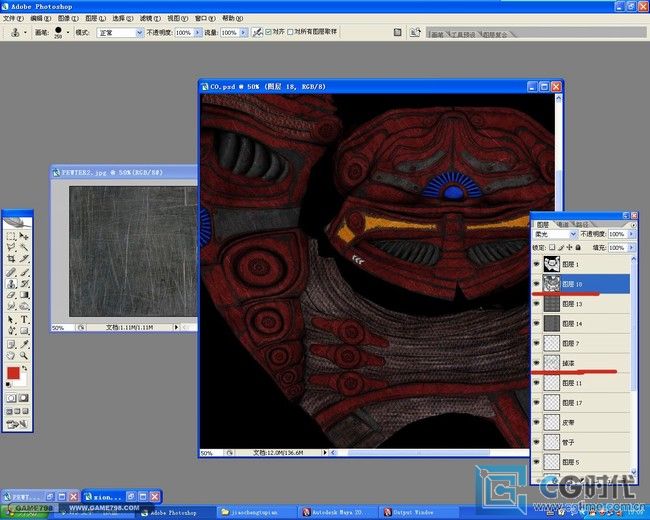
Task: Select the Pen tool
Action: click(11, 331)
